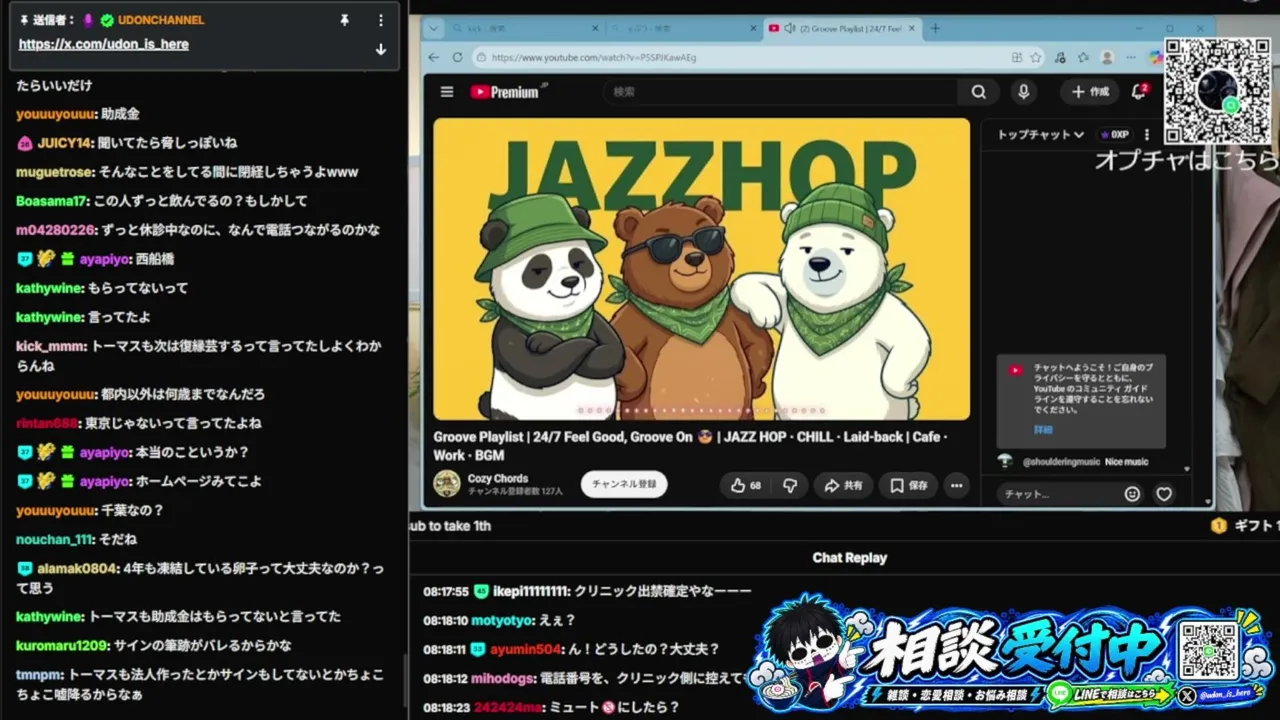Subscribe with the チャンネル登録 button
The image size is (1280, 720).
pyautogui.click(x=624, y=484)
